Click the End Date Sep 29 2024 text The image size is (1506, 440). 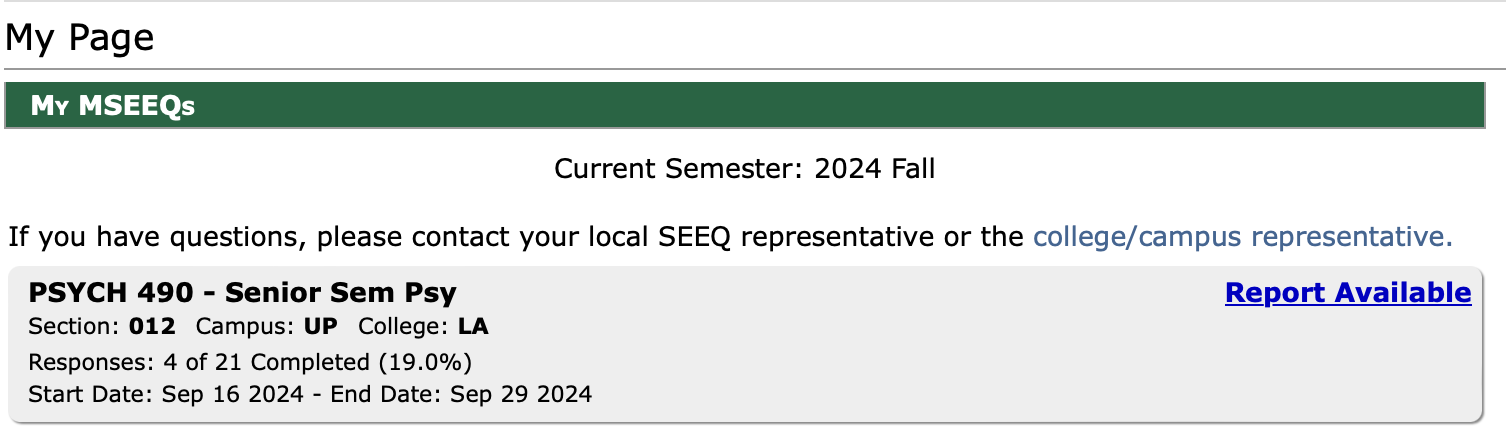(462, 394)
